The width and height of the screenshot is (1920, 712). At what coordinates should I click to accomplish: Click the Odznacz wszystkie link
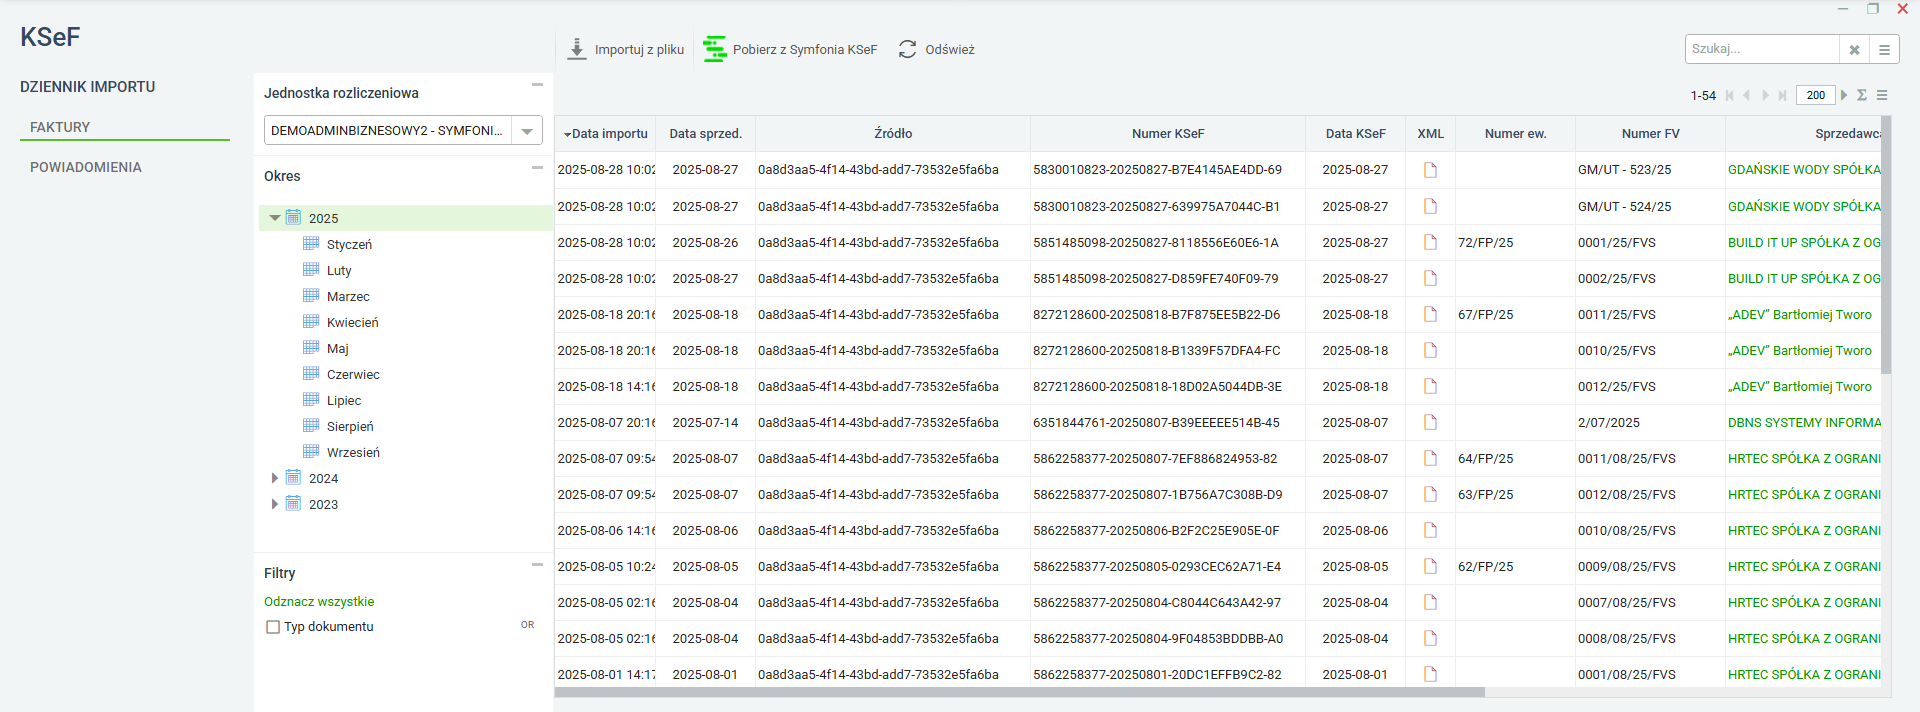tap(319, 602)
